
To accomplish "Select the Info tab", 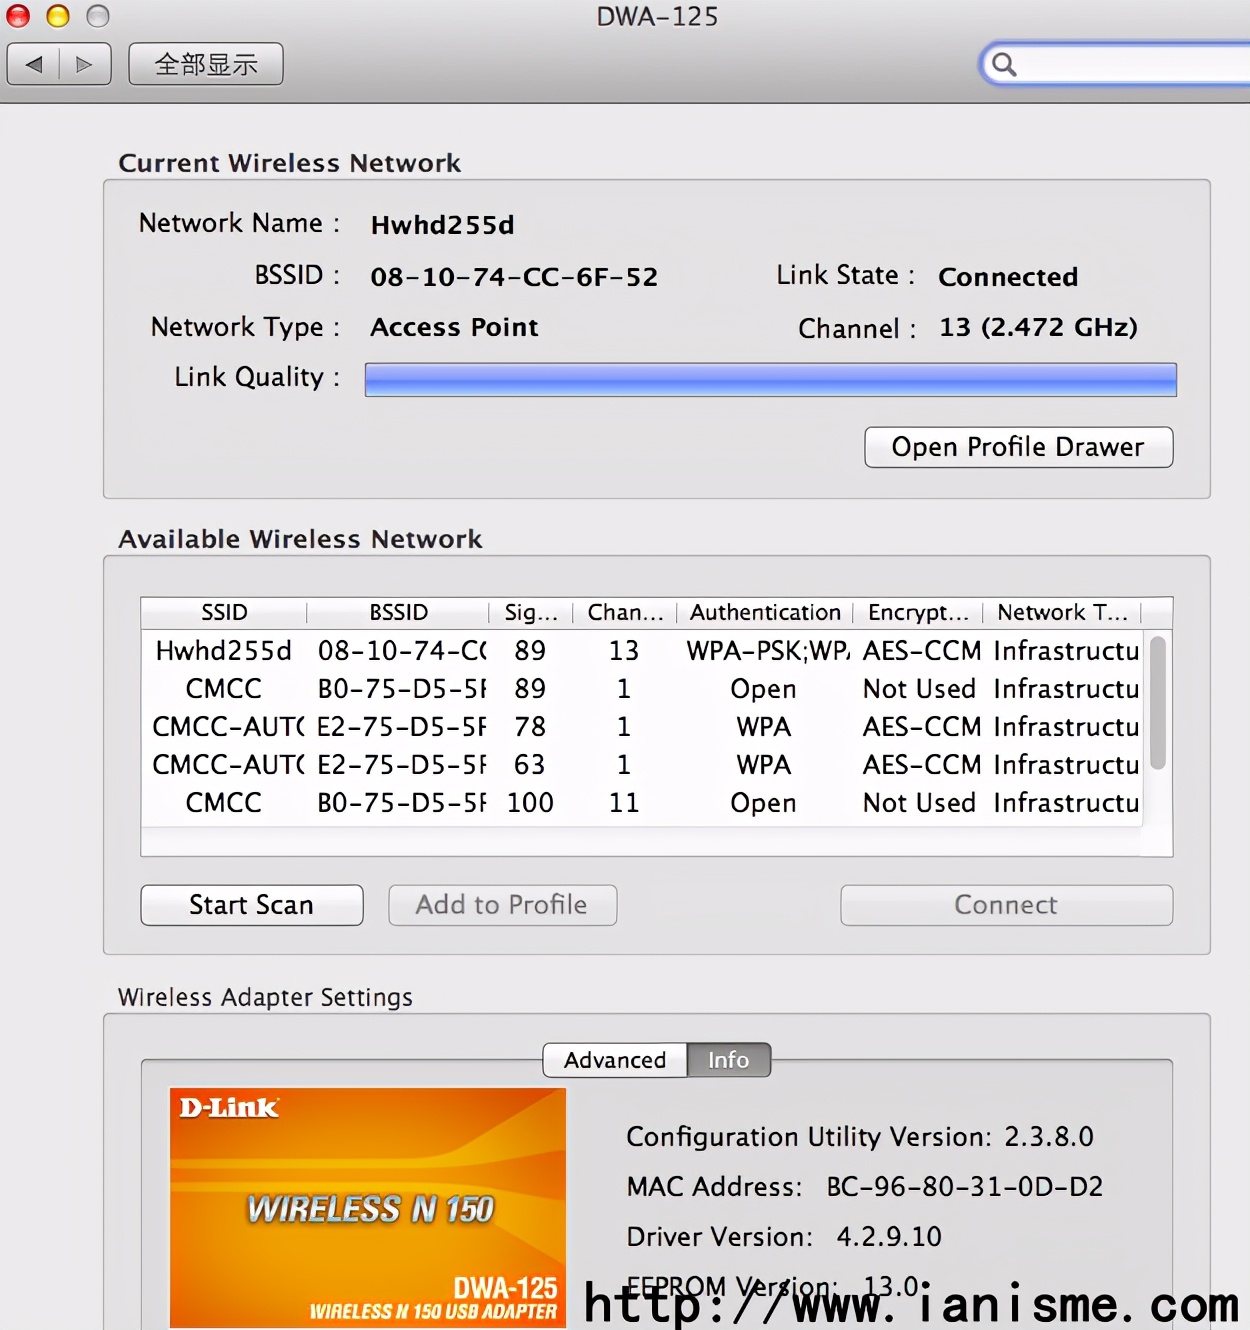I will click(x=728, y=1060).
